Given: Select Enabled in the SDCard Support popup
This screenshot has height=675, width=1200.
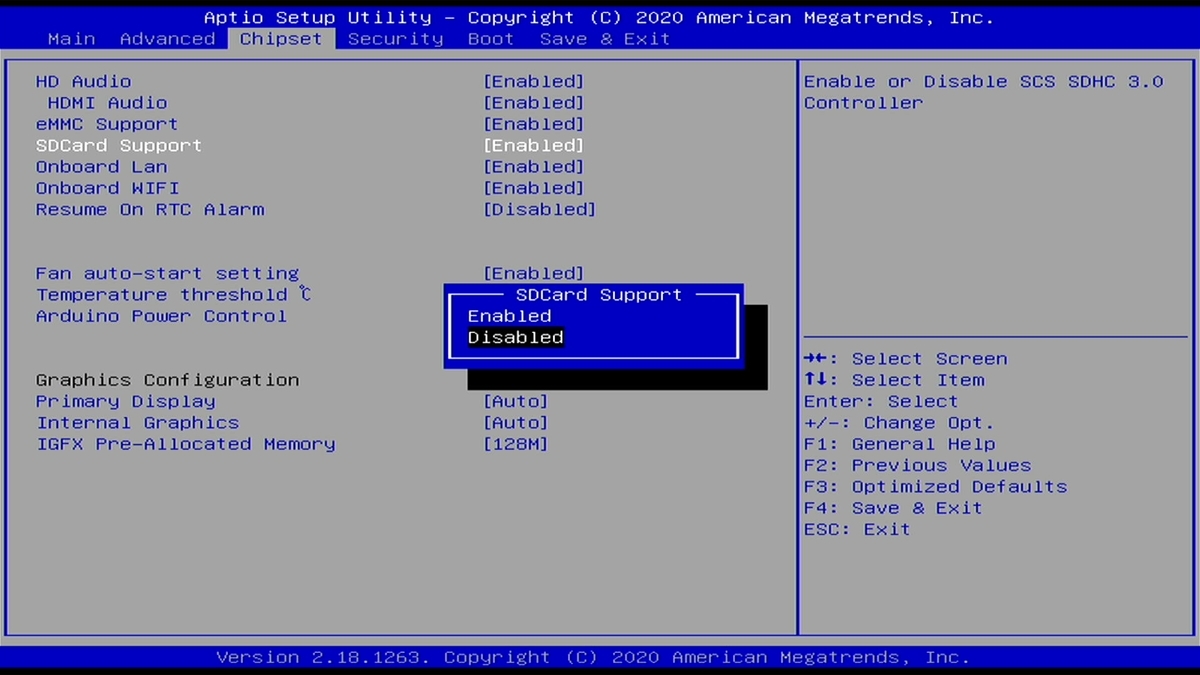Looking at the screenshot, I should [509, 315].
